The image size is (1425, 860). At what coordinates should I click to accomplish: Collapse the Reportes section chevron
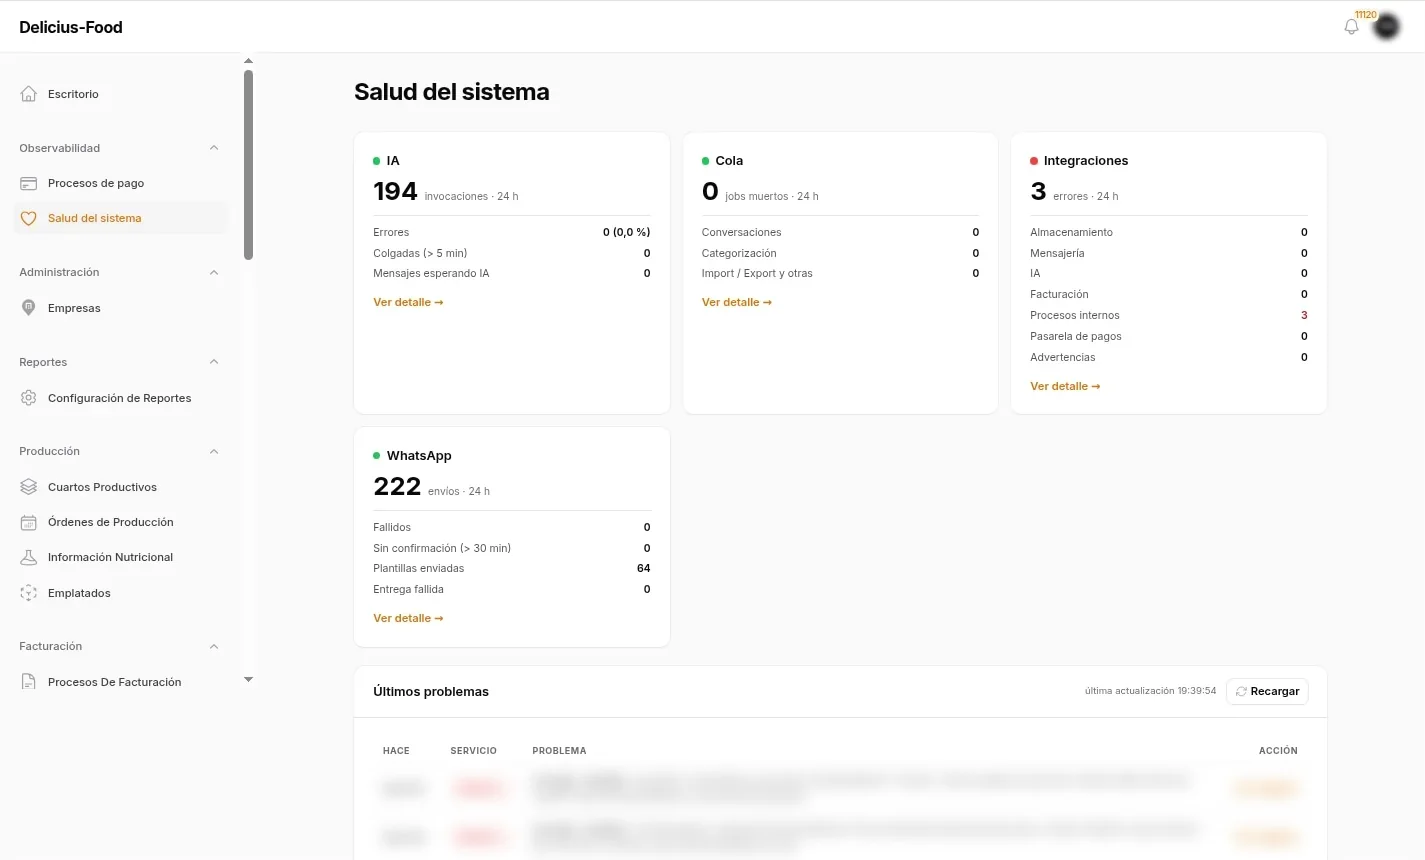click(x=214, y=362)
